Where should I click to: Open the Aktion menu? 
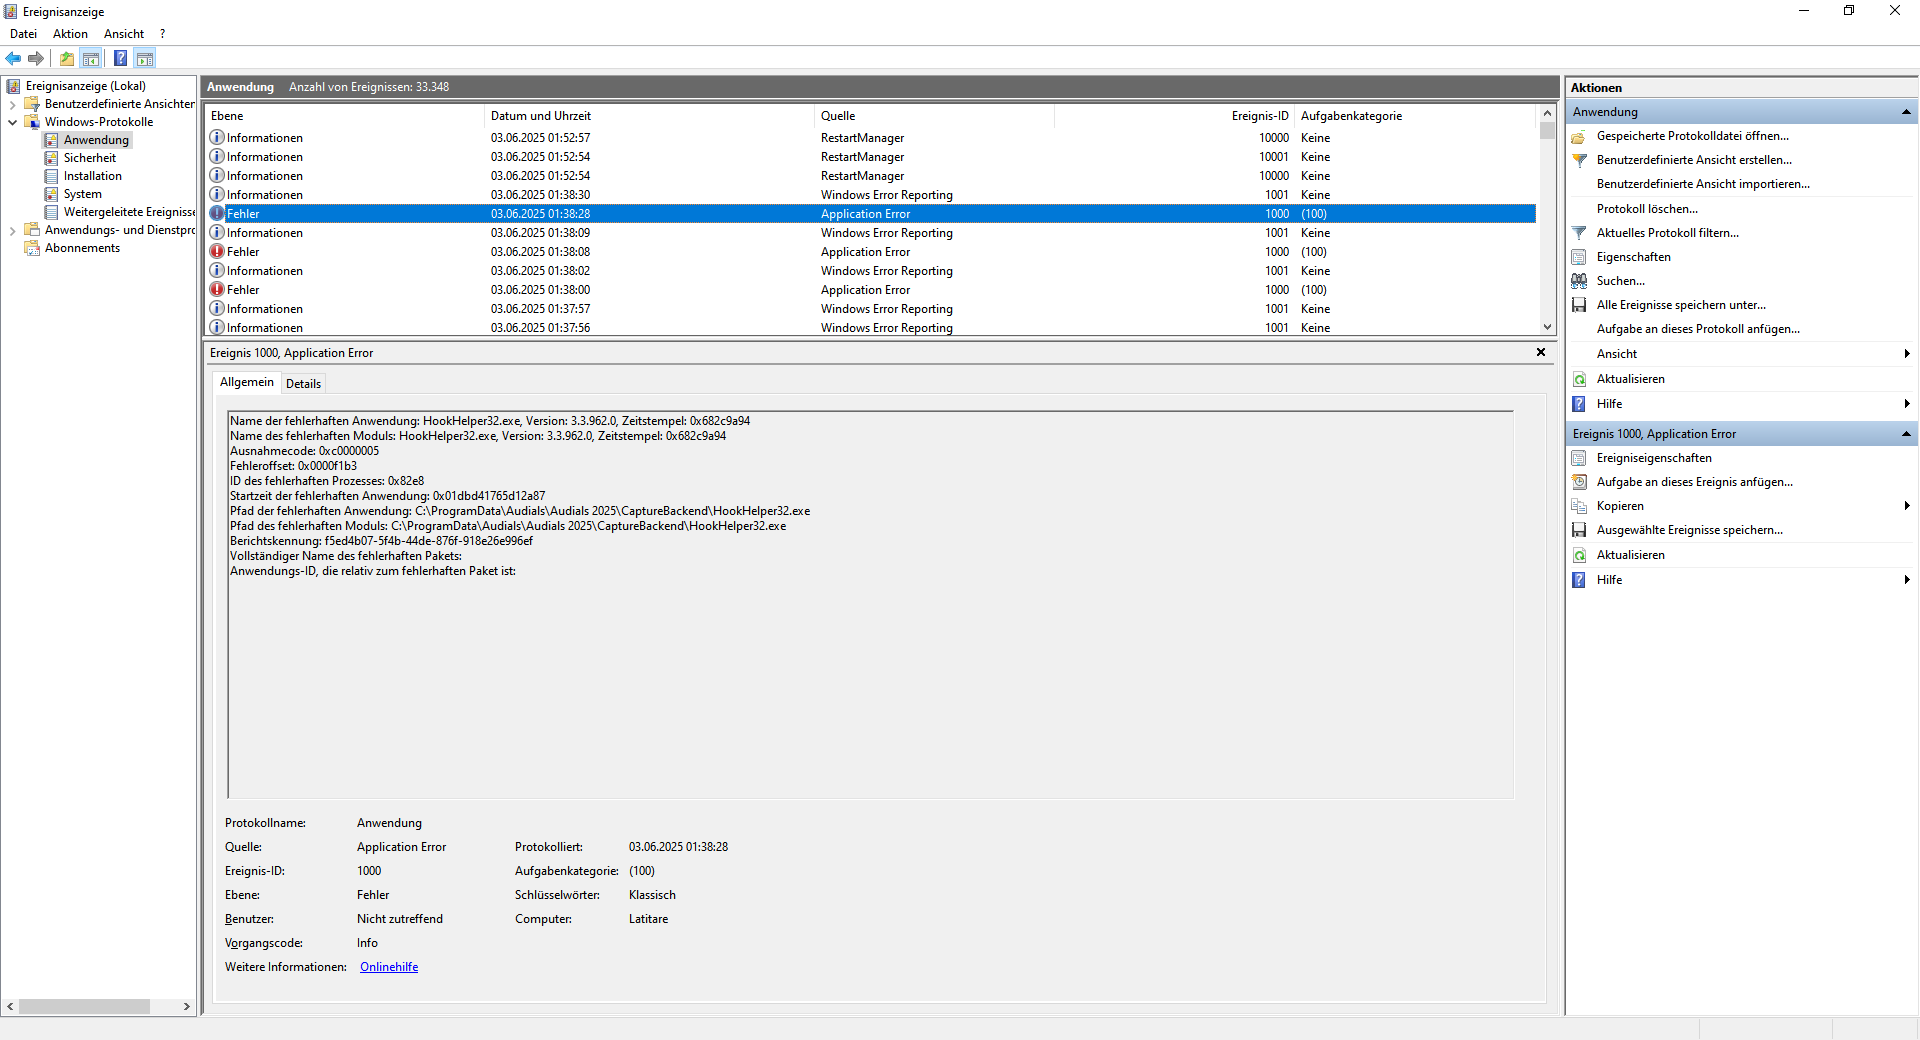[x=70, y=34]
